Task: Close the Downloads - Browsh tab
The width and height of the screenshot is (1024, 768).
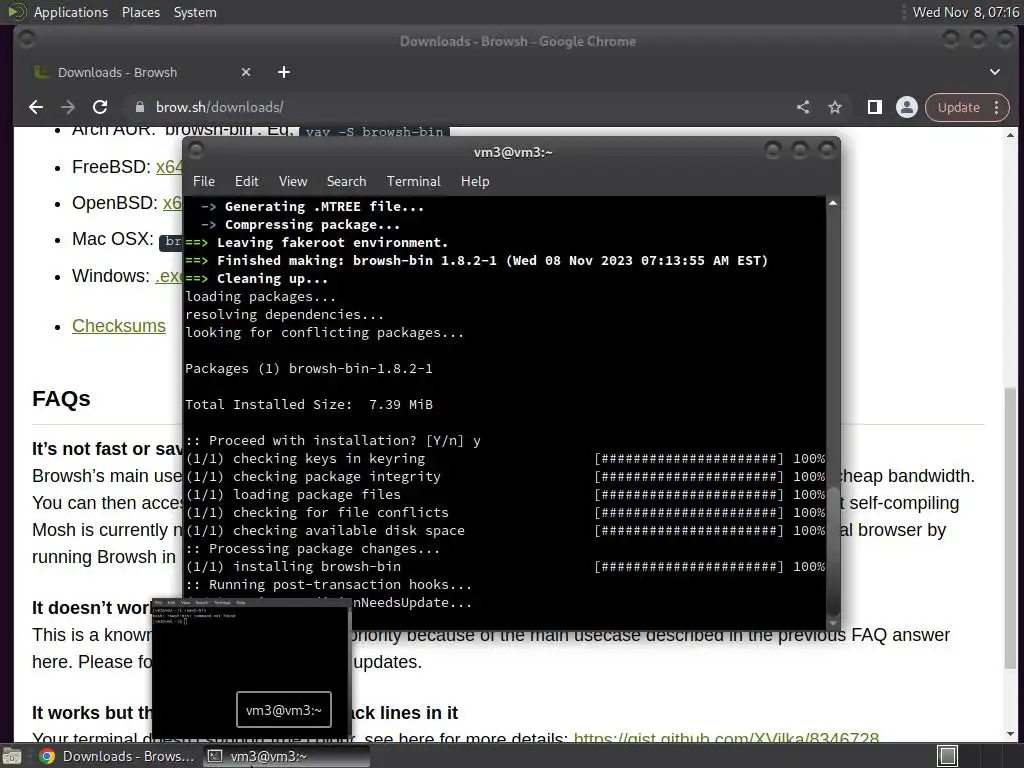Action: pos(246,72)
